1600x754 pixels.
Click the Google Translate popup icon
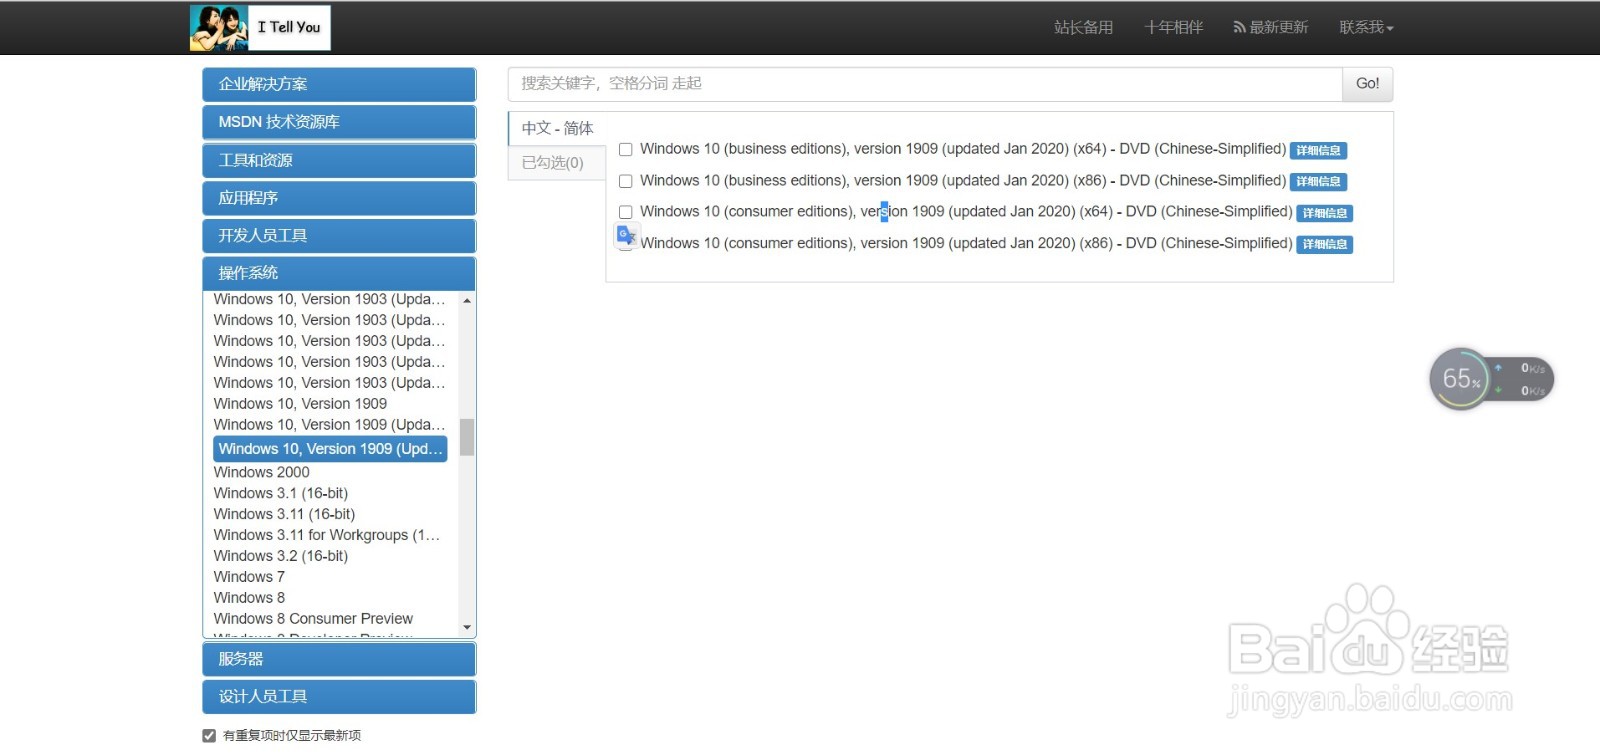click(x=626, y=236)
